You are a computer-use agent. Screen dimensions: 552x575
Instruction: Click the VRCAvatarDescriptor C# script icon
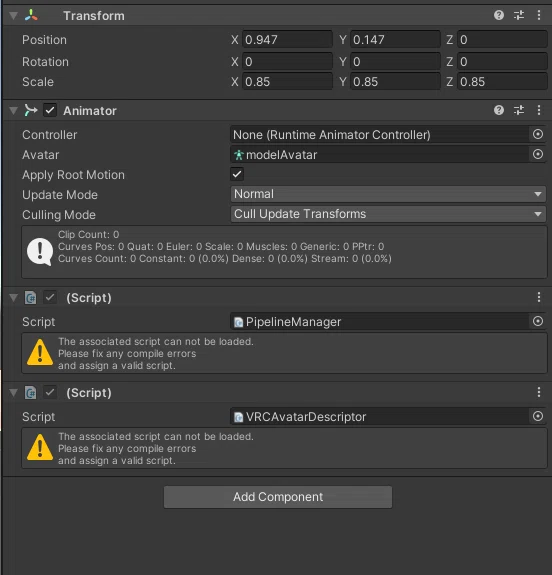(x=30, y=392)
